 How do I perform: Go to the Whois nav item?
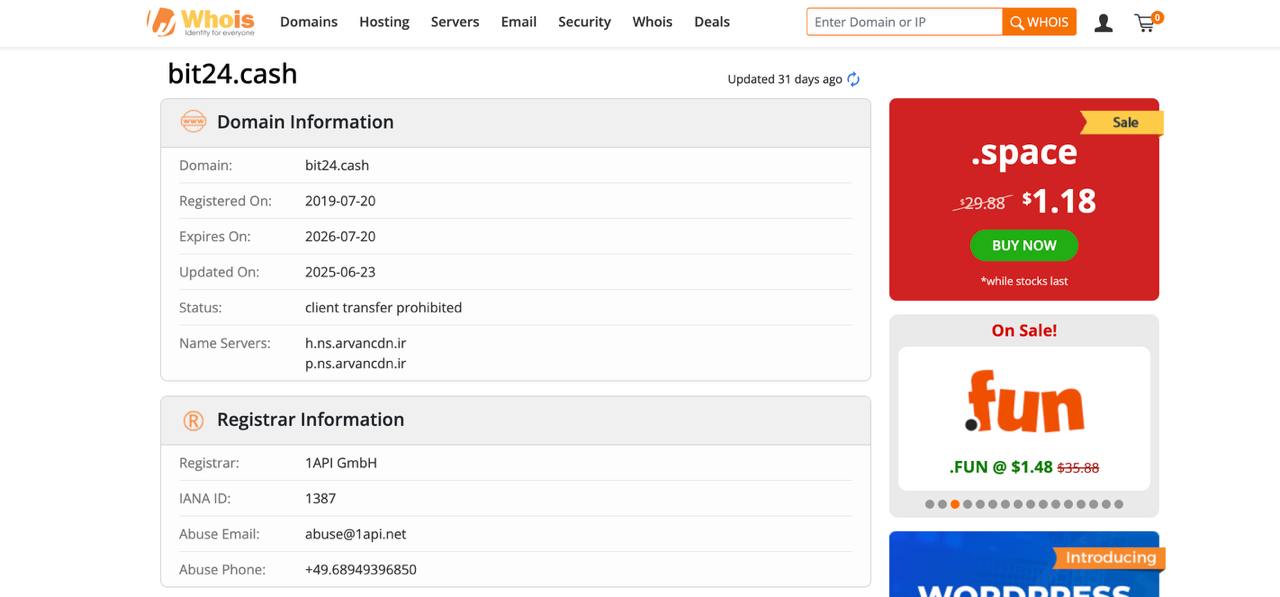652,22
